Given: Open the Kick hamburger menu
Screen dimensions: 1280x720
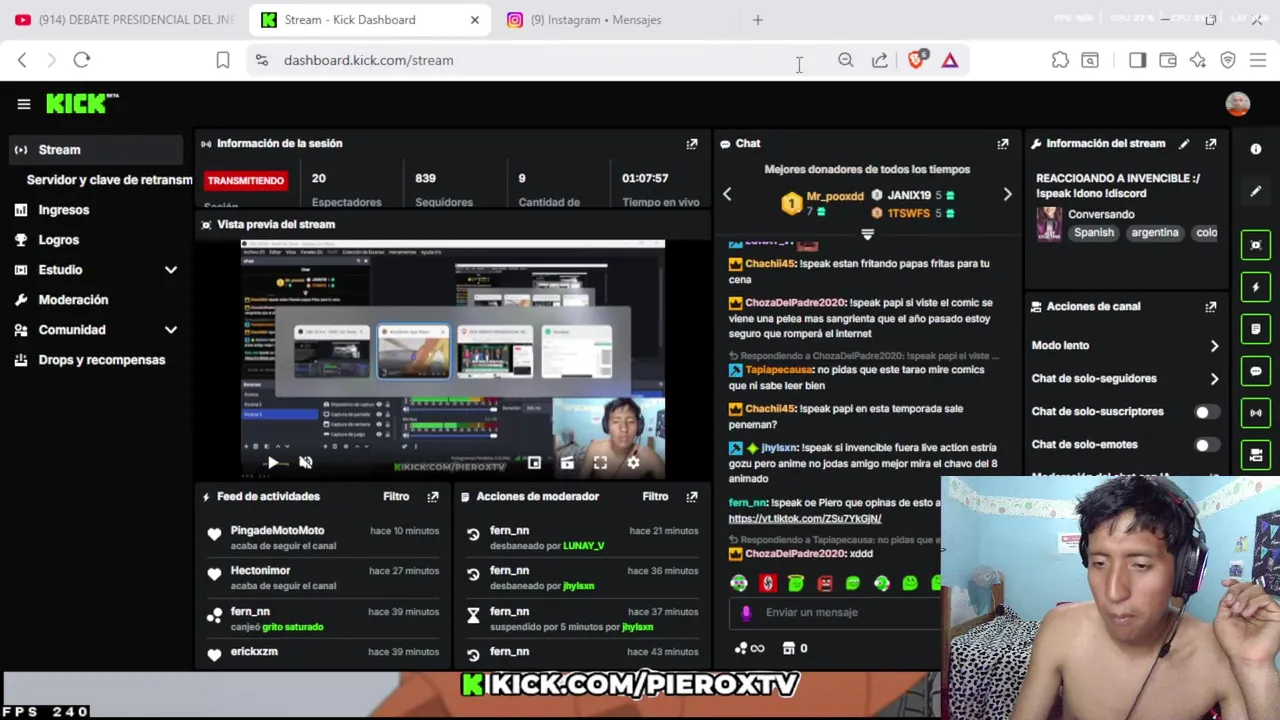Looking at the screenshot, I should click(x=24, y=104).
